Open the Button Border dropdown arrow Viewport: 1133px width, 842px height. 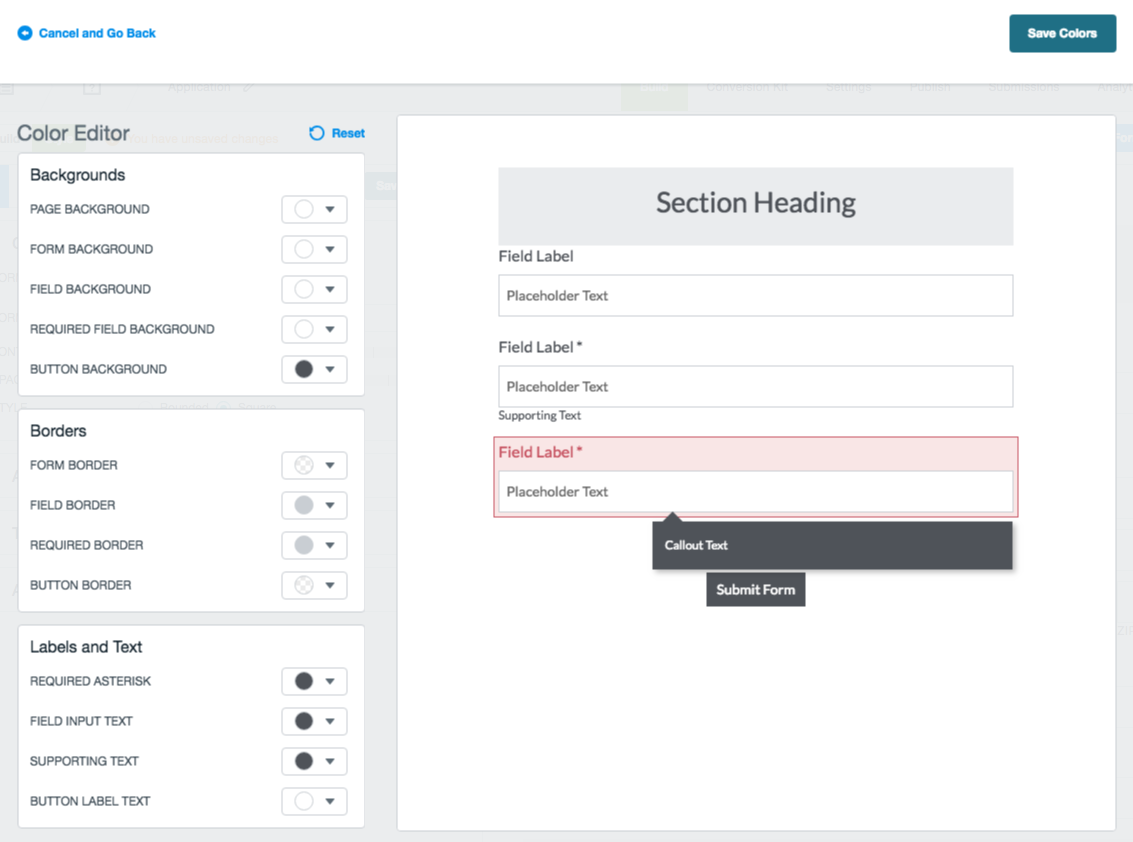[330, 586]
